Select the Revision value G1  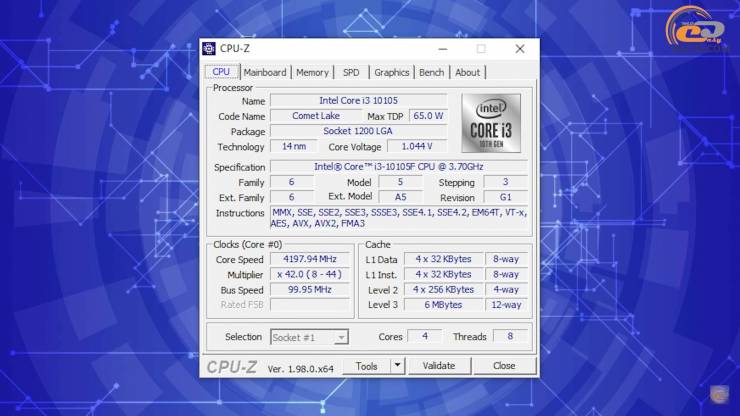click(x=505, y=197)
